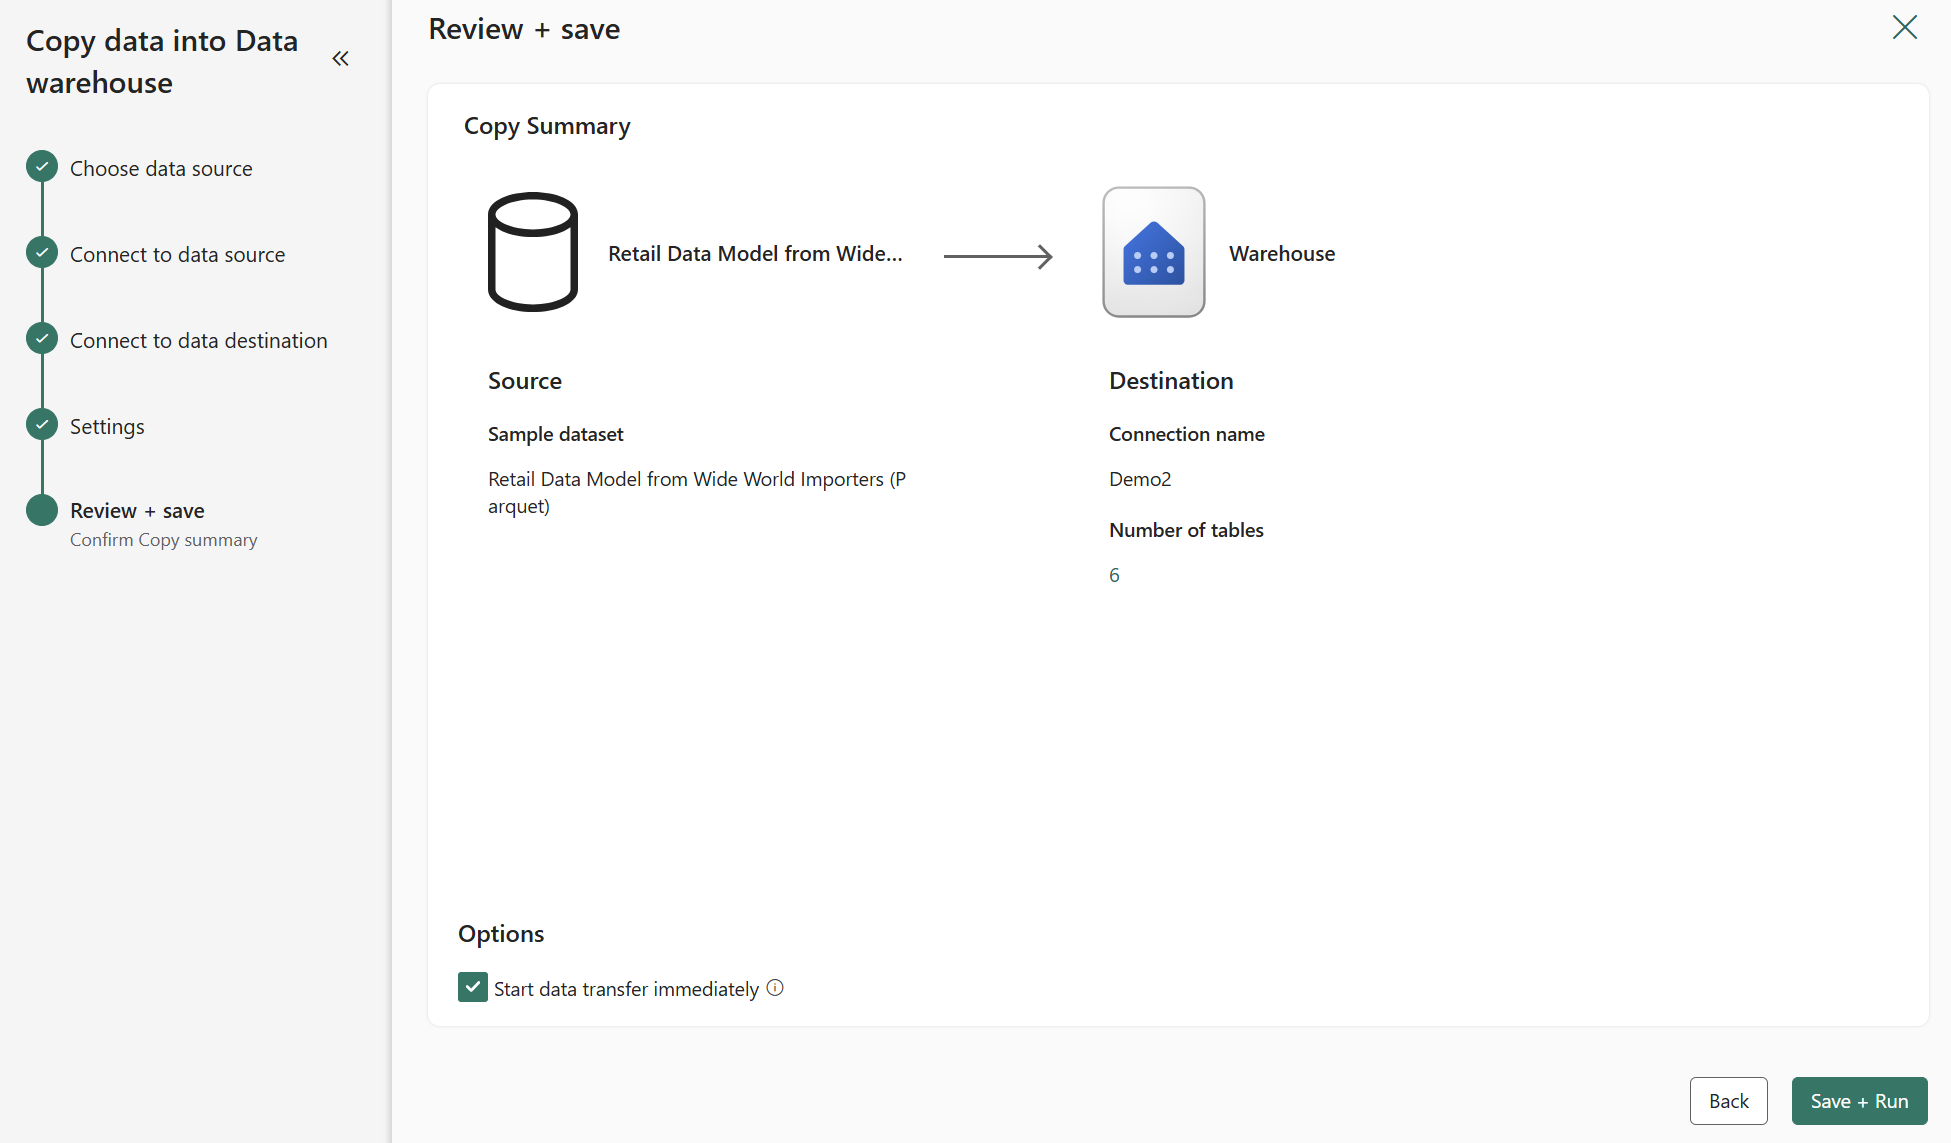Image resolution: width=1951 pixels, height=1143 pixels.
Task: Click the info icon next to Start data transfer
Action: coord(774,988)
